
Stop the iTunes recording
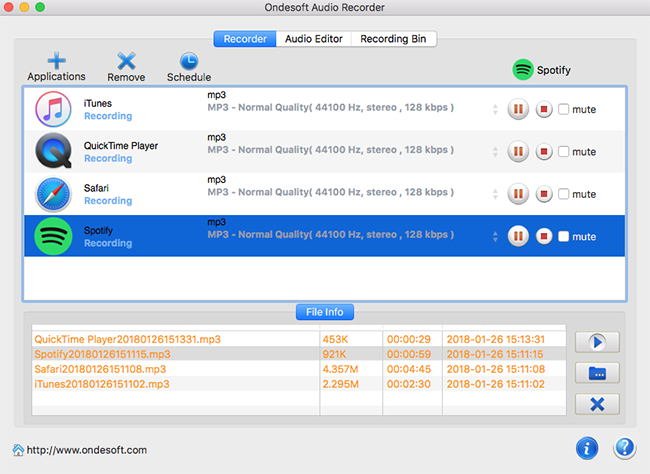pyautogui.click(x=544, y=109)
